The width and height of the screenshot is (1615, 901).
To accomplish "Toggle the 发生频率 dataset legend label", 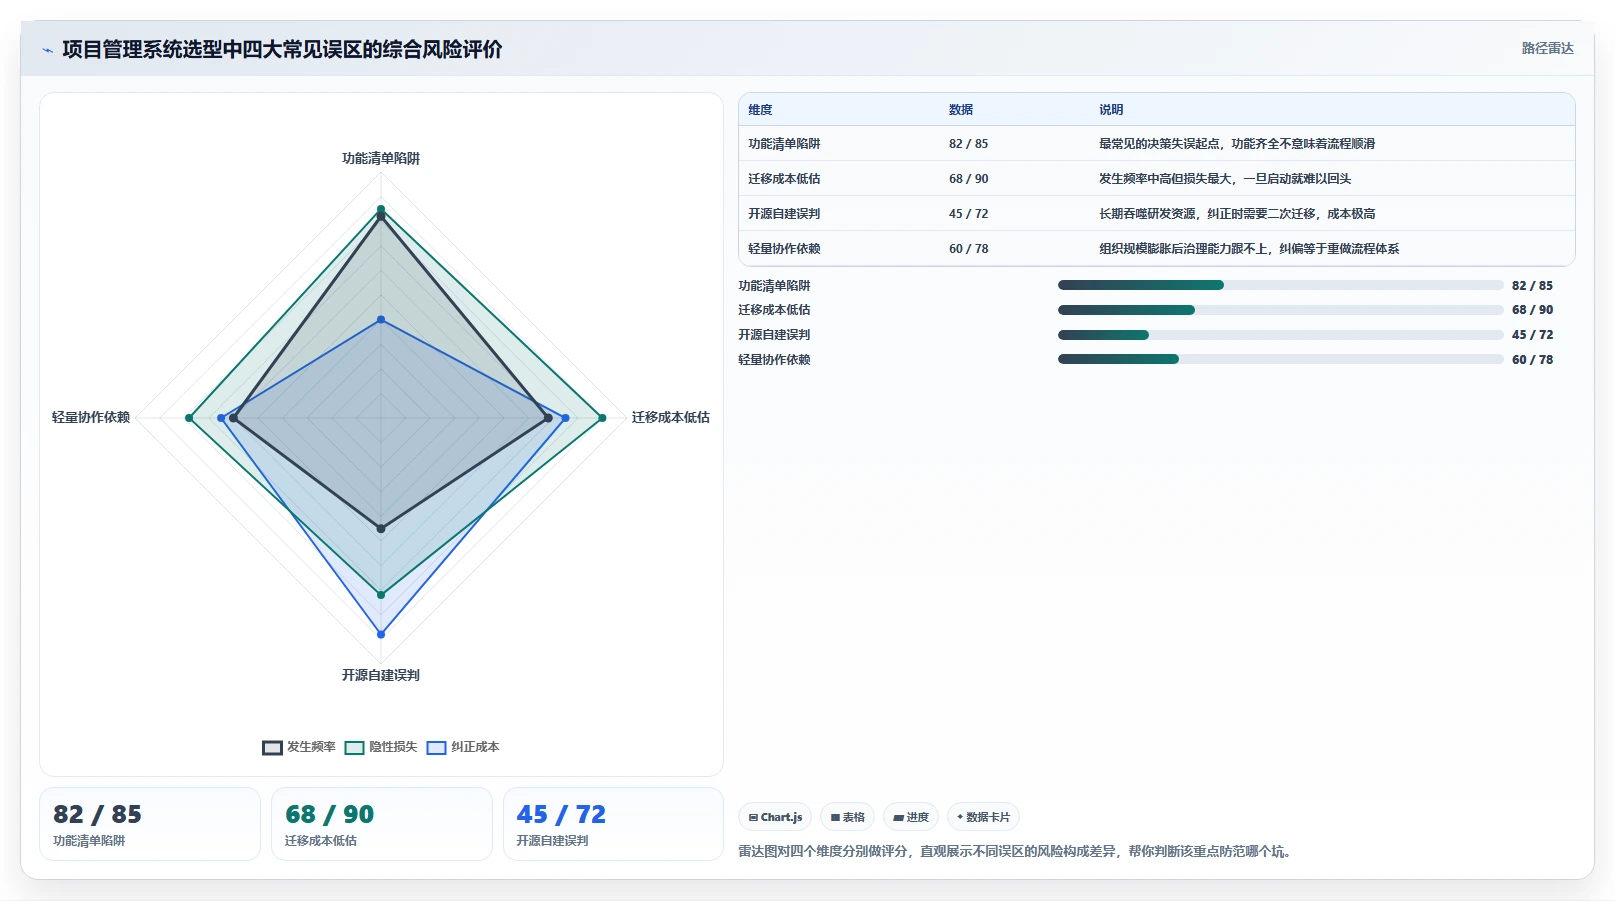I will pos(311,747).
